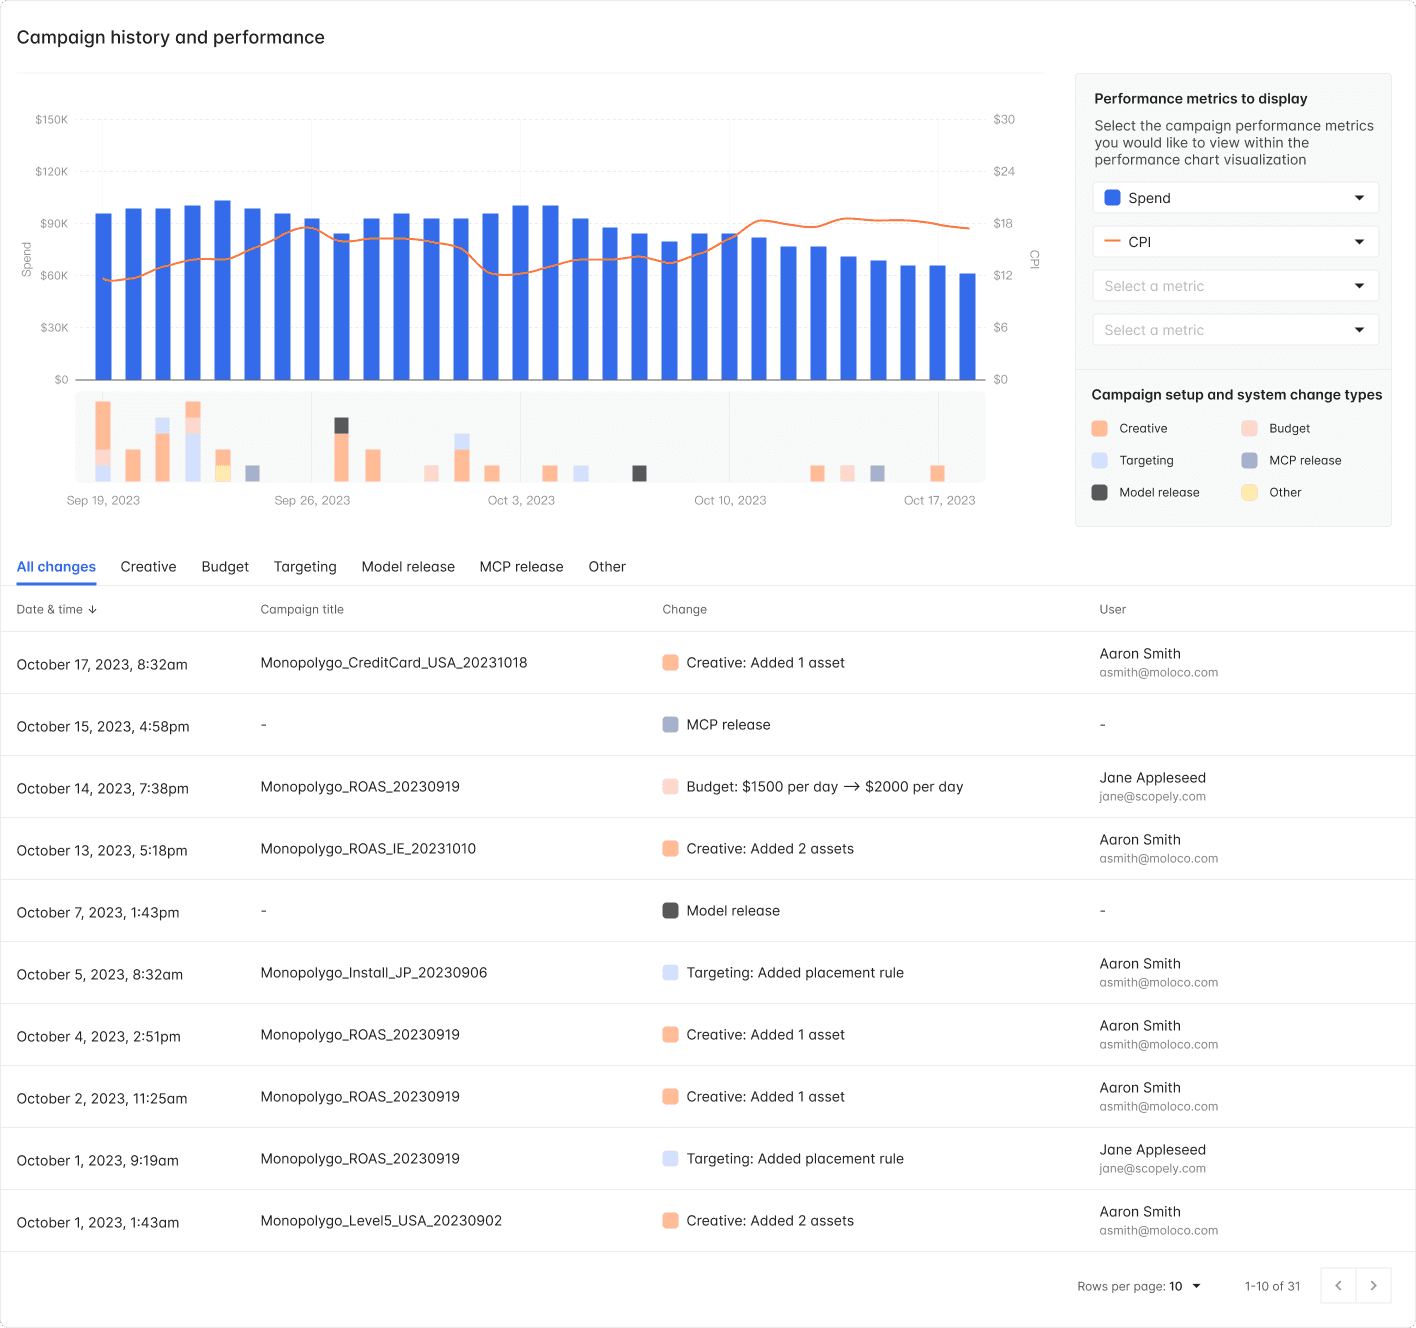Click the MCP release legend icon
Viewport: 1416px width, 1328px height.
pyautogui.click(x=1249, y=460)
